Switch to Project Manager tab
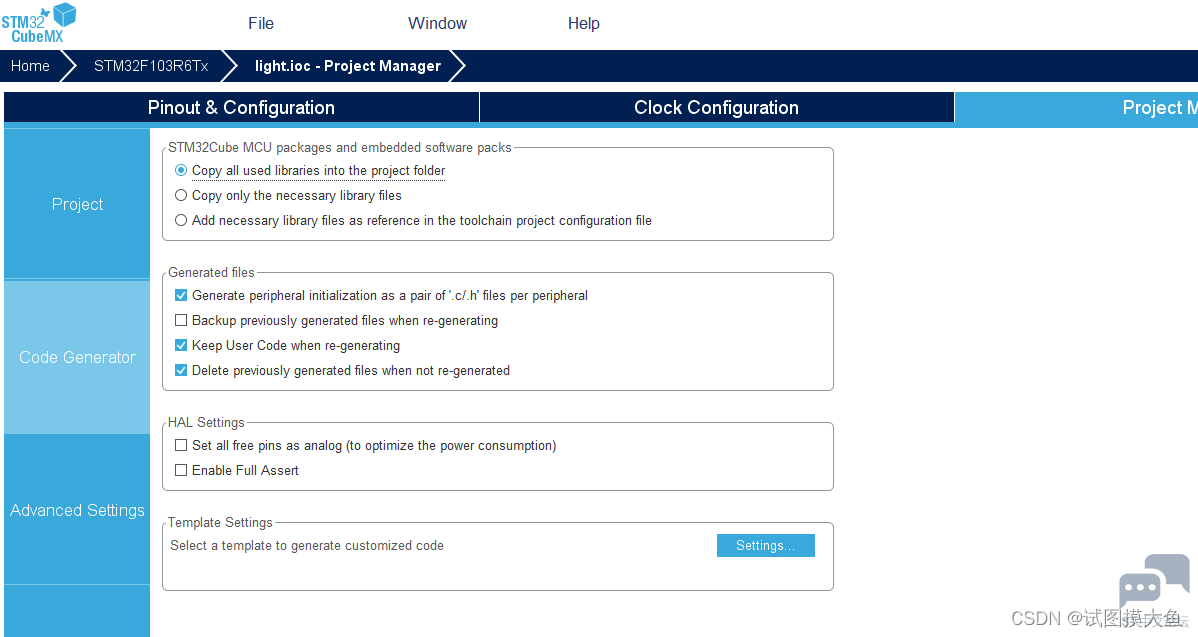Screen dimensions: 1198x637 click(1077, 108)
